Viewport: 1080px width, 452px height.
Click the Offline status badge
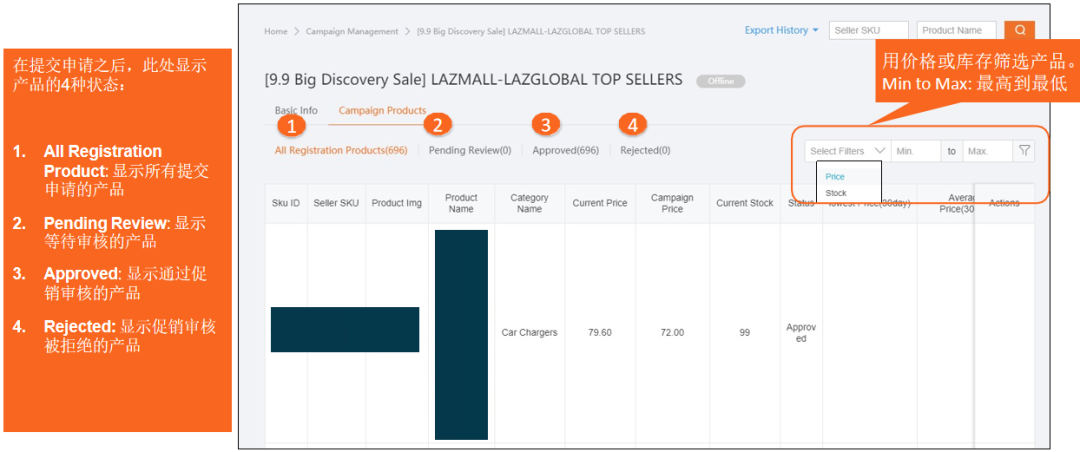720,81
